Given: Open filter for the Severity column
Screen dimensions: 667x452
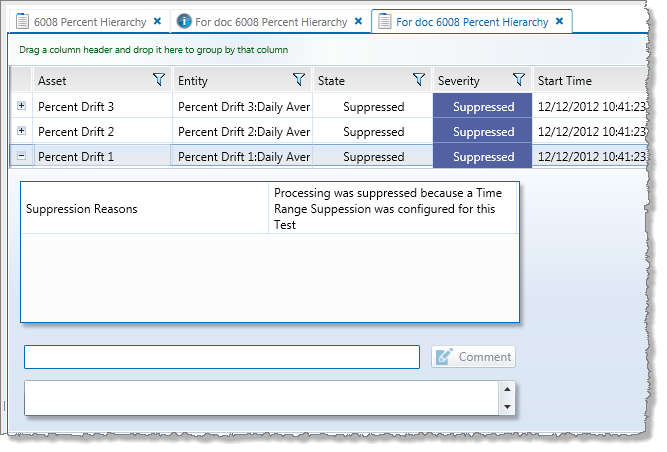Looking at the screenshot, I should click(518, 80).
